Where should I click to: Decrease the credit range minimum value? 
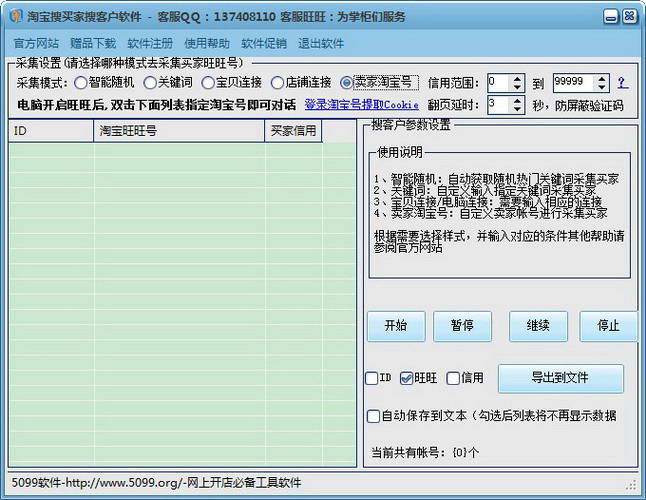pyautogui.click(x=517, y=87)
